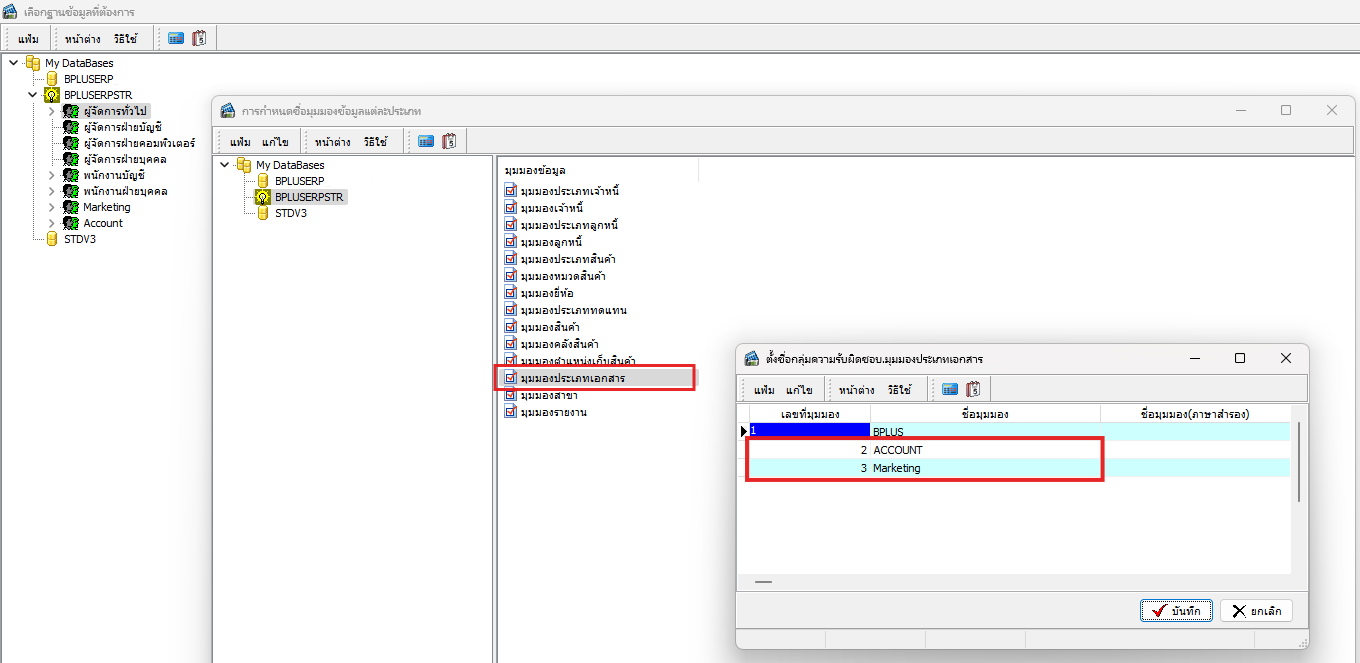Toggle the มุมมองสินค้า checkbox
This screenshot has width=1360, height=663.
coord(511,327)
